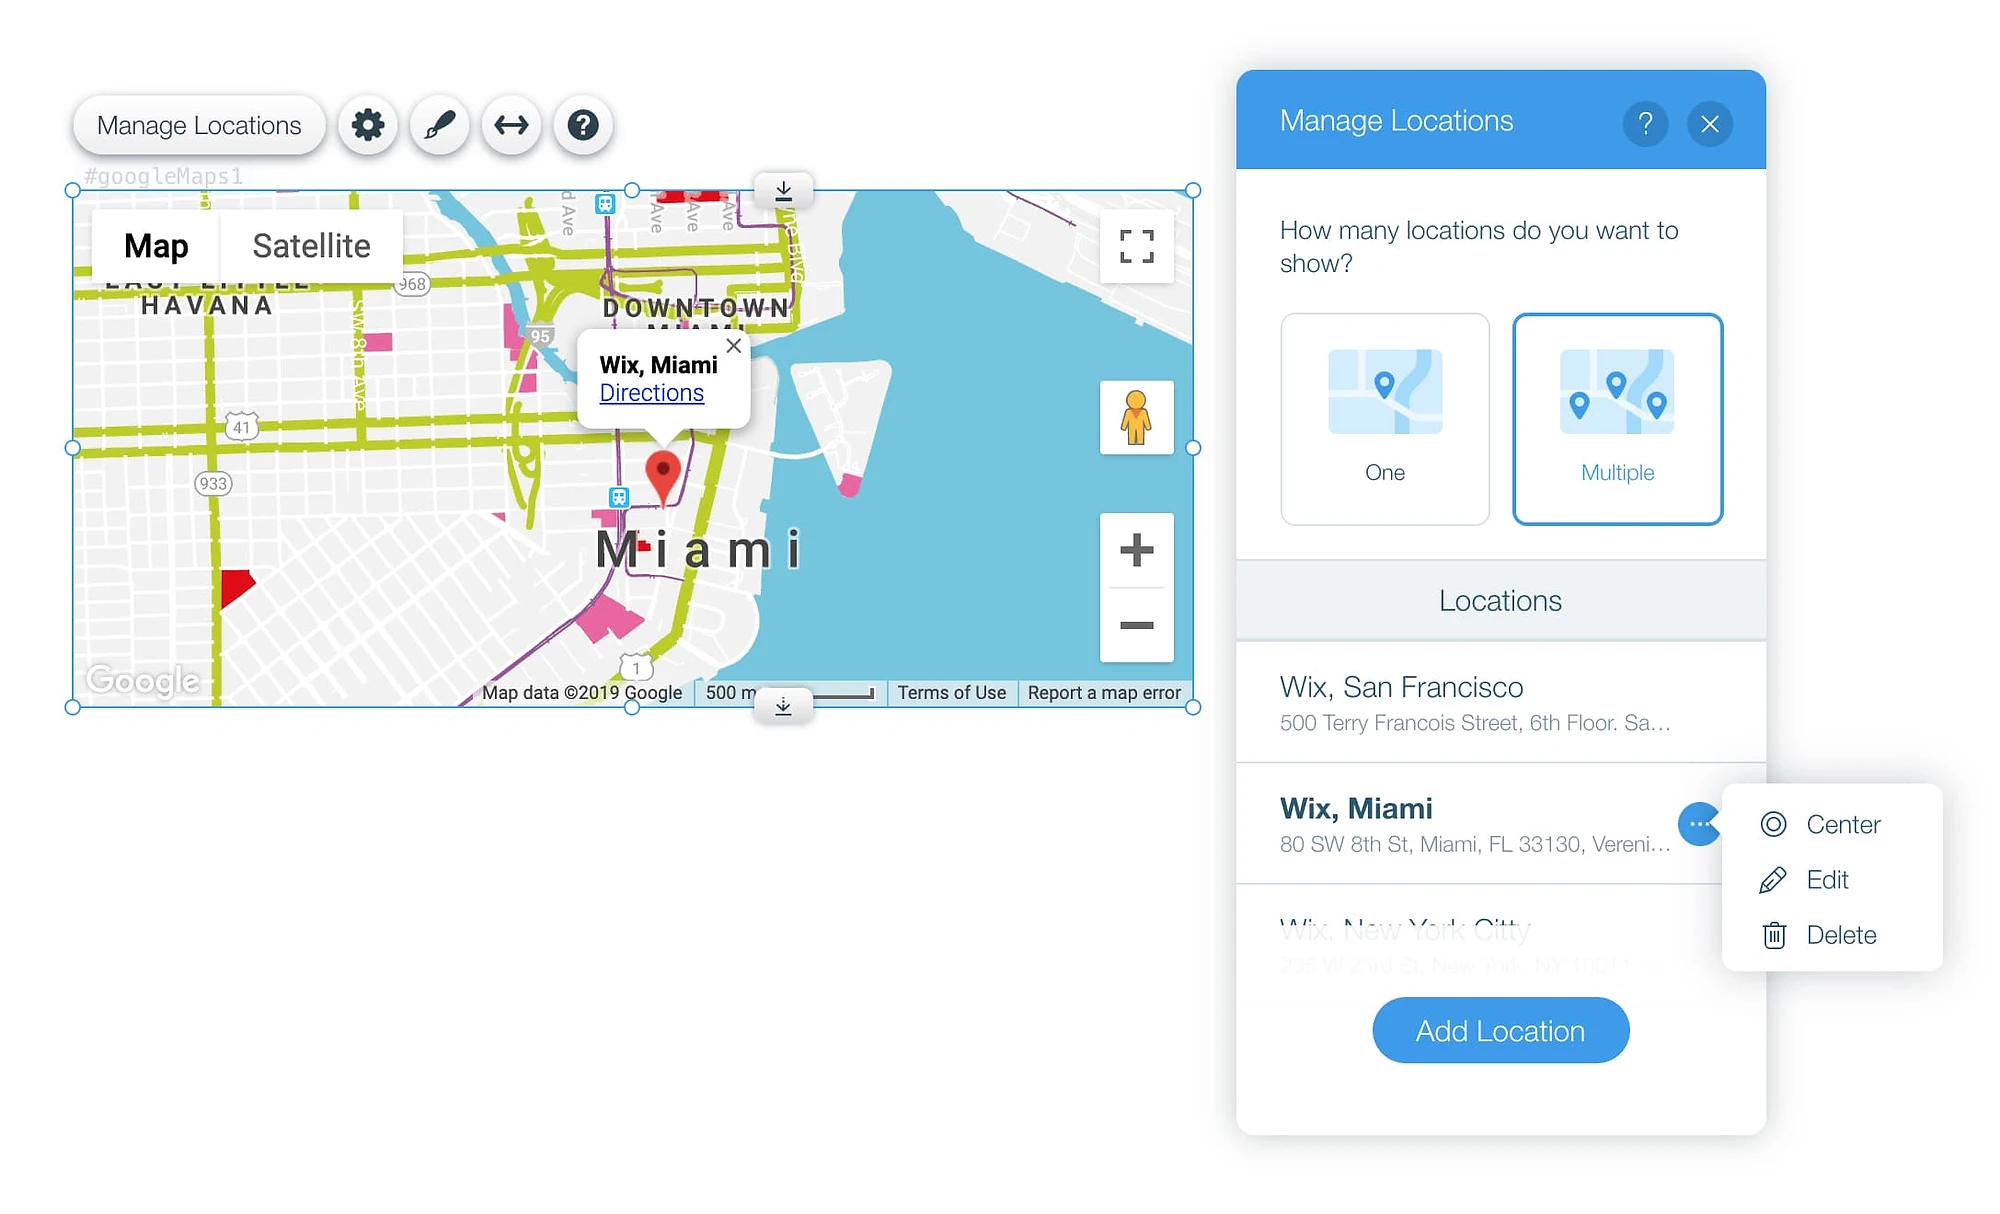Choose Edit from the context menu
The image size is (2000, 1214).
[1832, 880]
